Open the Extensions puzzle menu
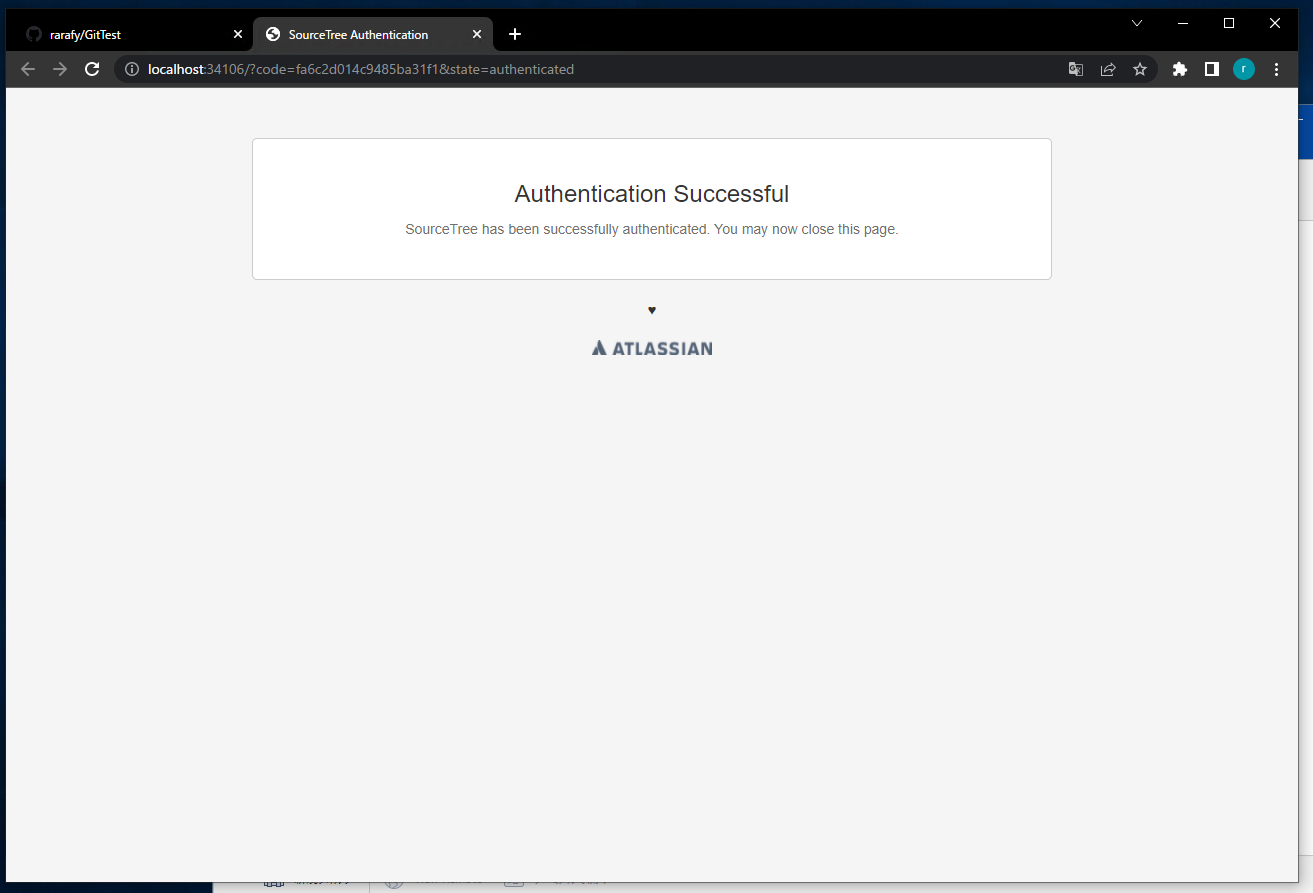The height and width of the screenshot is (893, 1313). click(1180, 69)
